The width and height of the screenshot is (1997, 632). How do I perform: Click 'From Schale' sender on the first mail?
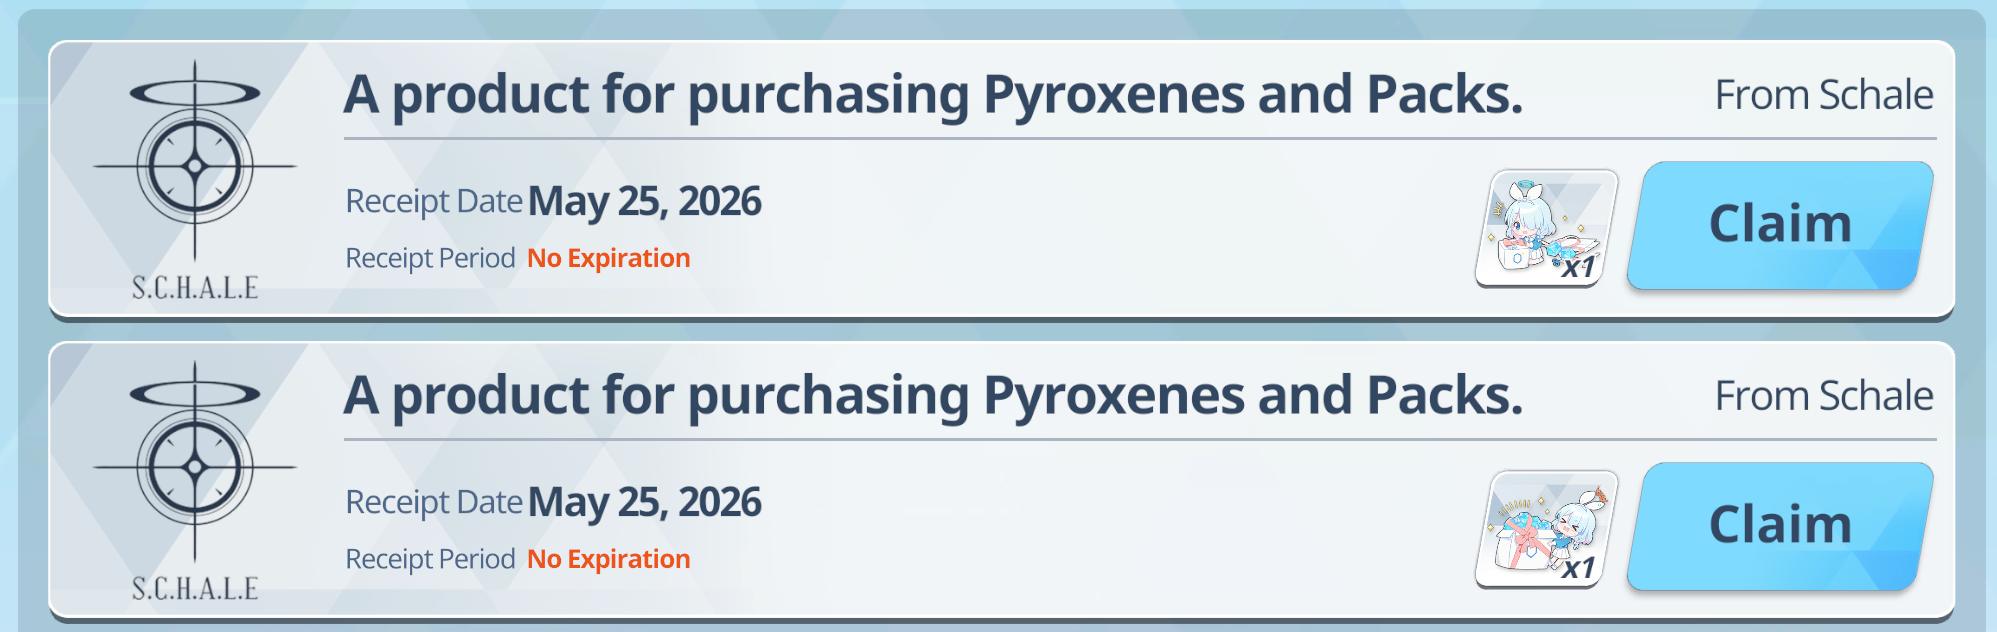[x=1824, y=95]
